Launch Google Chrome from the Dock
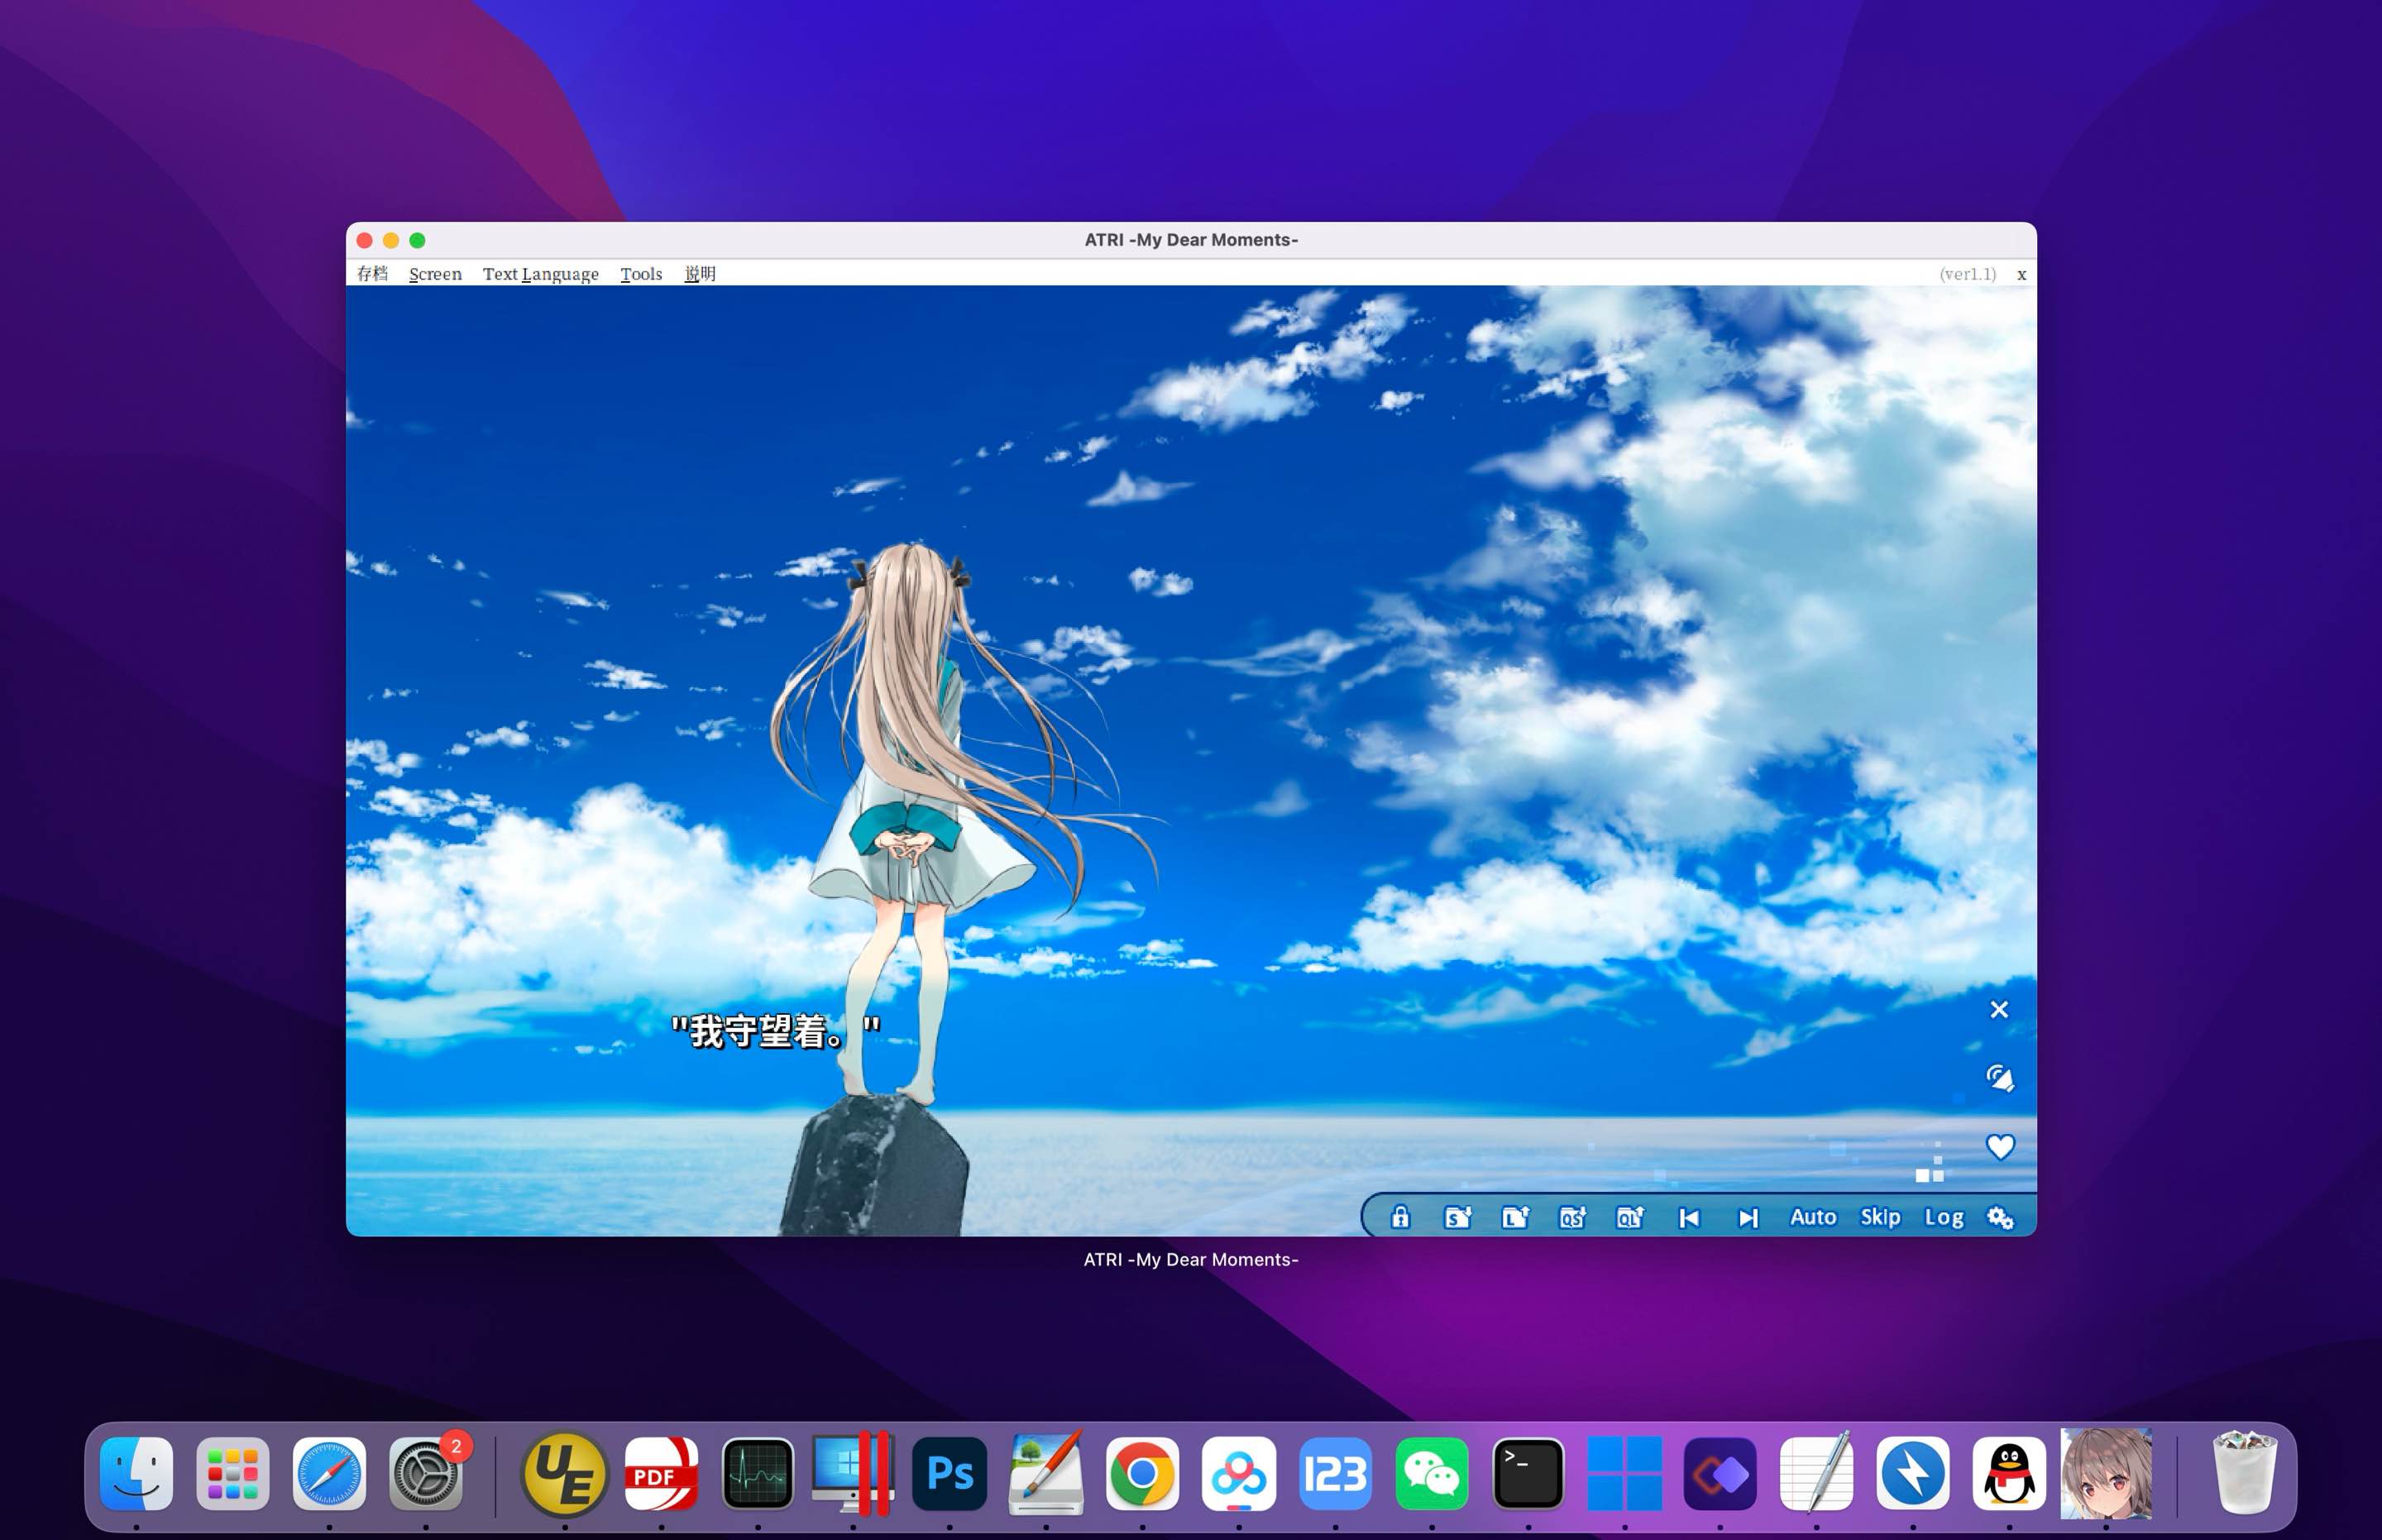 click(x=1142, y=1473)
